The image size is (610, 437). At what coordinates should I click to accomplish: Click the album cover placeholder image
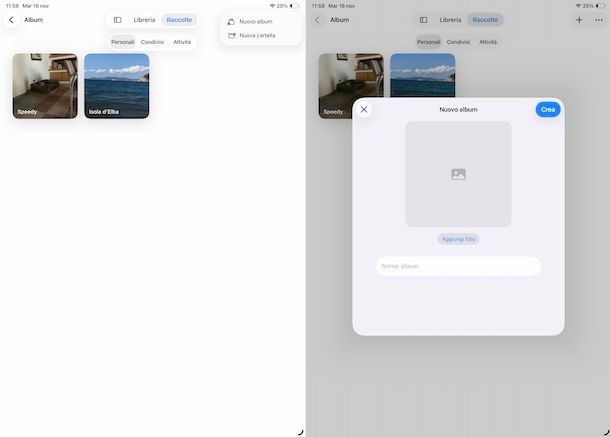[458, 174]
